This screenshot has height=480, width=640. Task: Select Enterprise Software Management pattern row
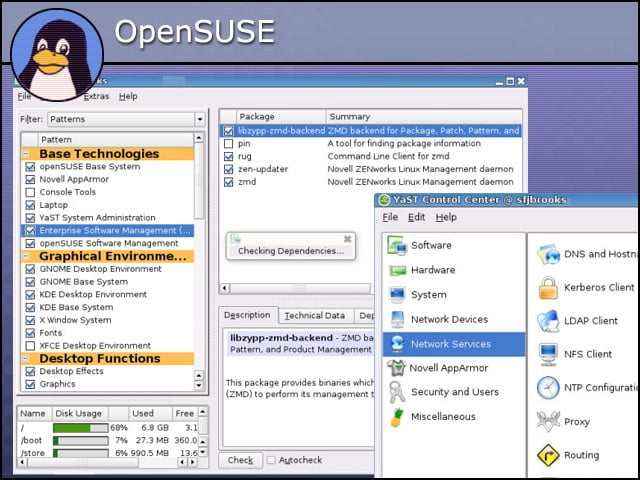click(107, 231)
